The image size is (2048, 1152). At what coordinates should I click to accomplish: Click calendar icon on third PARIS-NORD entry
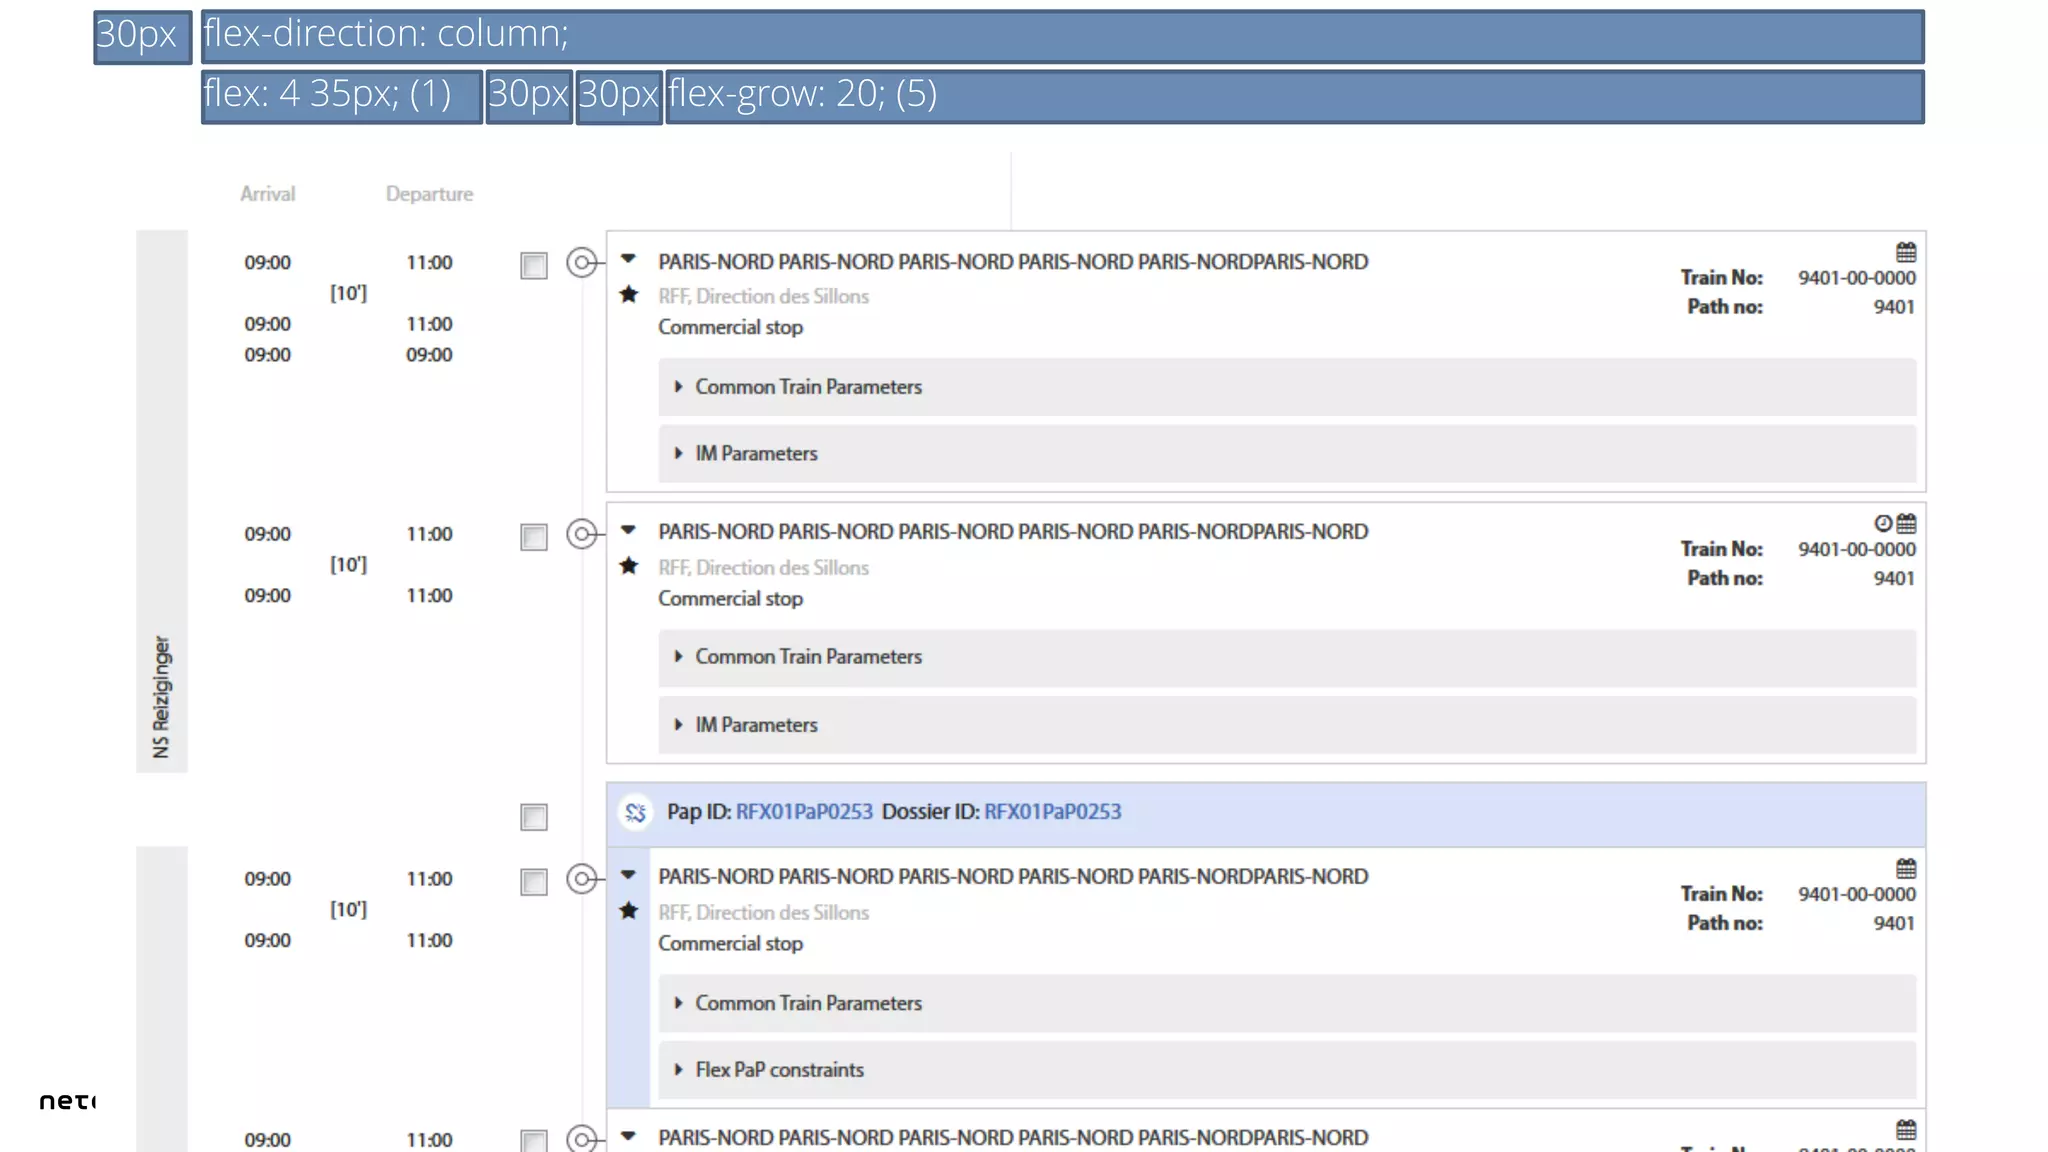point(1906,868)
